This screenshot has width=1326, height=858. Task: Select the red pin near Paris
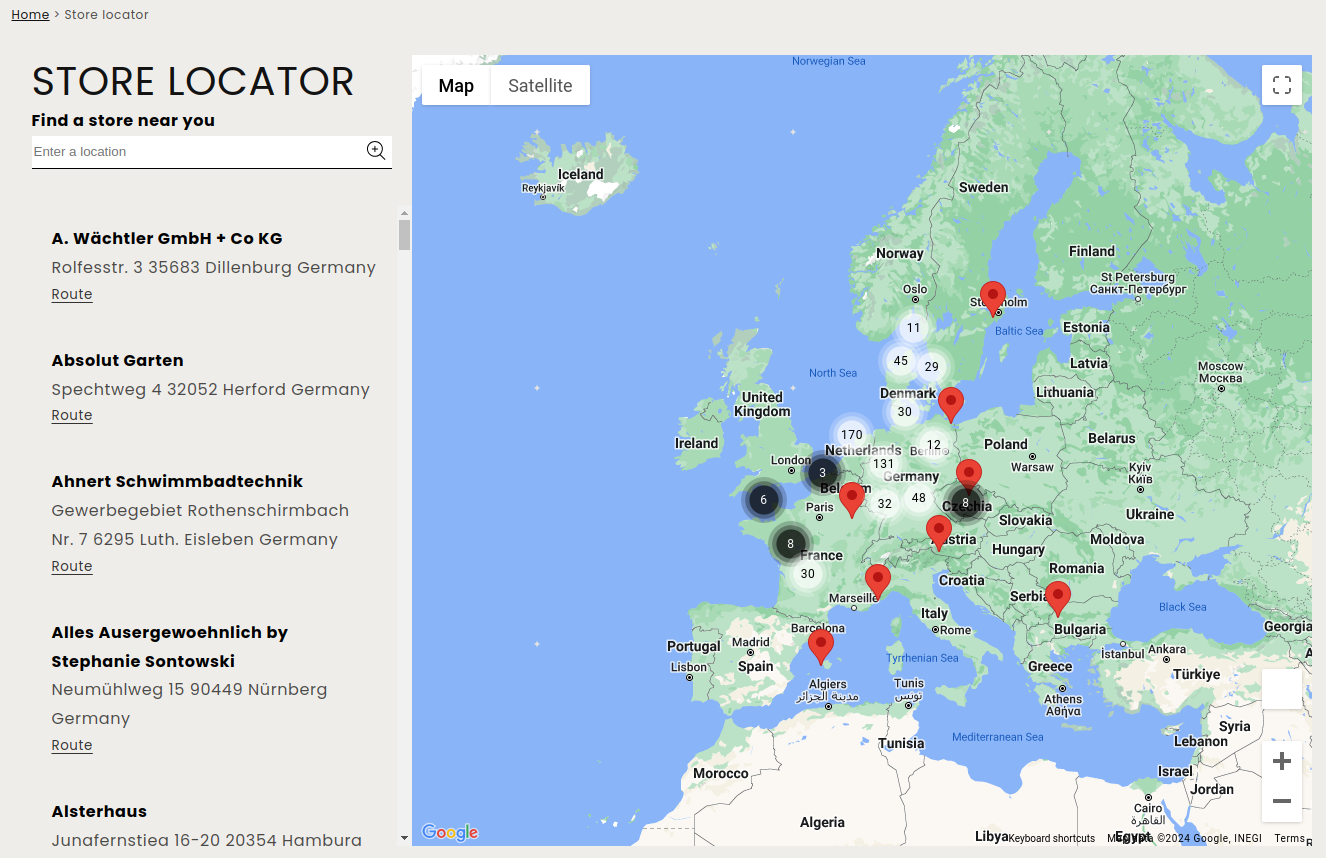(x=852, y=499)
